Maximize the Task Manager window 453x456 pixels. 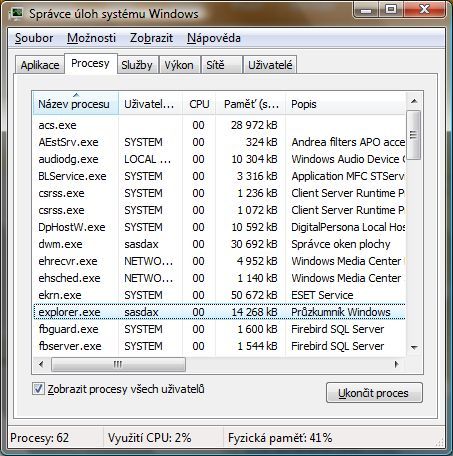[x=391, y=9]
